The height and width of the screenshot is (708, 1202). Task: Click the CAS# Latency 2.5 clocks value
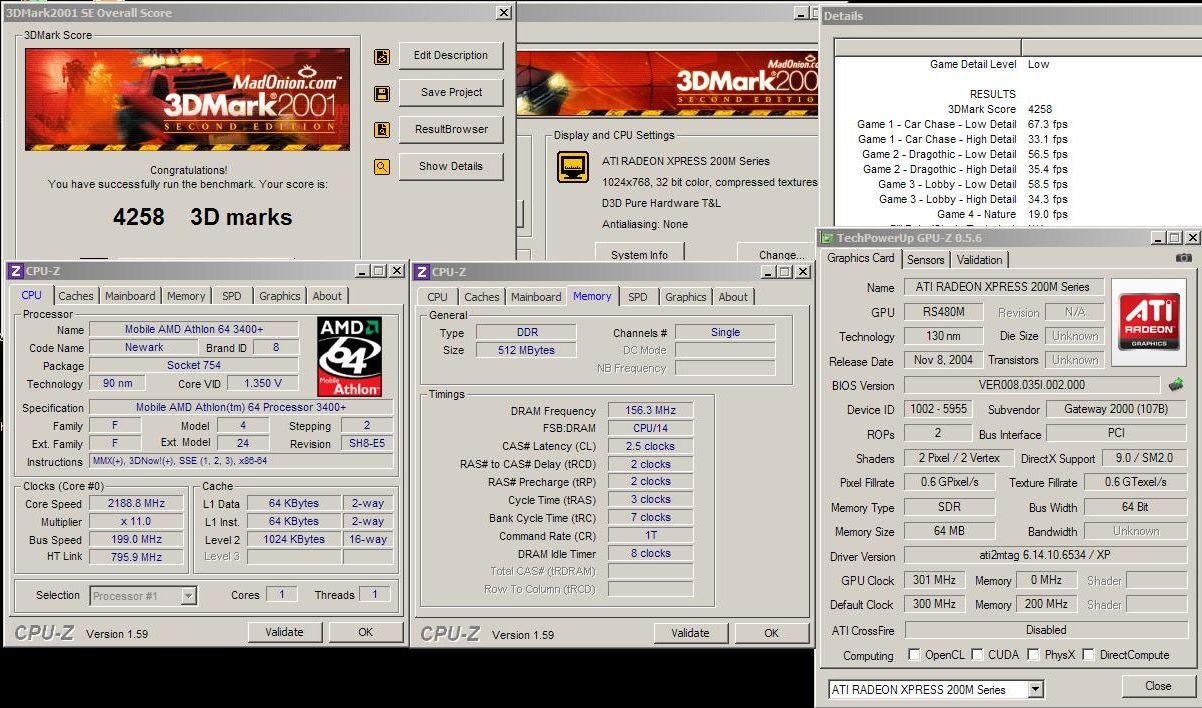(650, 447)
